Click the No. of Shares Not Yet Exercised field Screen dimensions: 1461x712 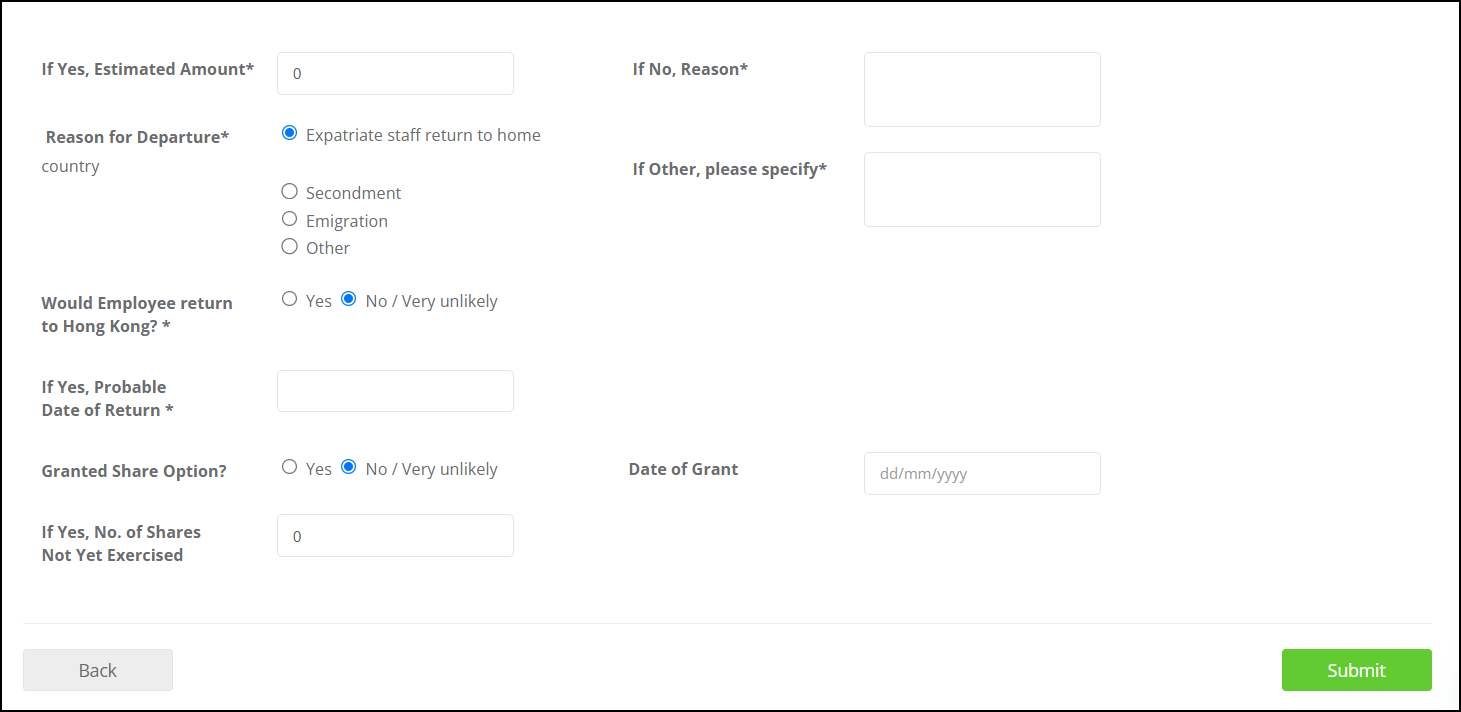pos(395,536)
